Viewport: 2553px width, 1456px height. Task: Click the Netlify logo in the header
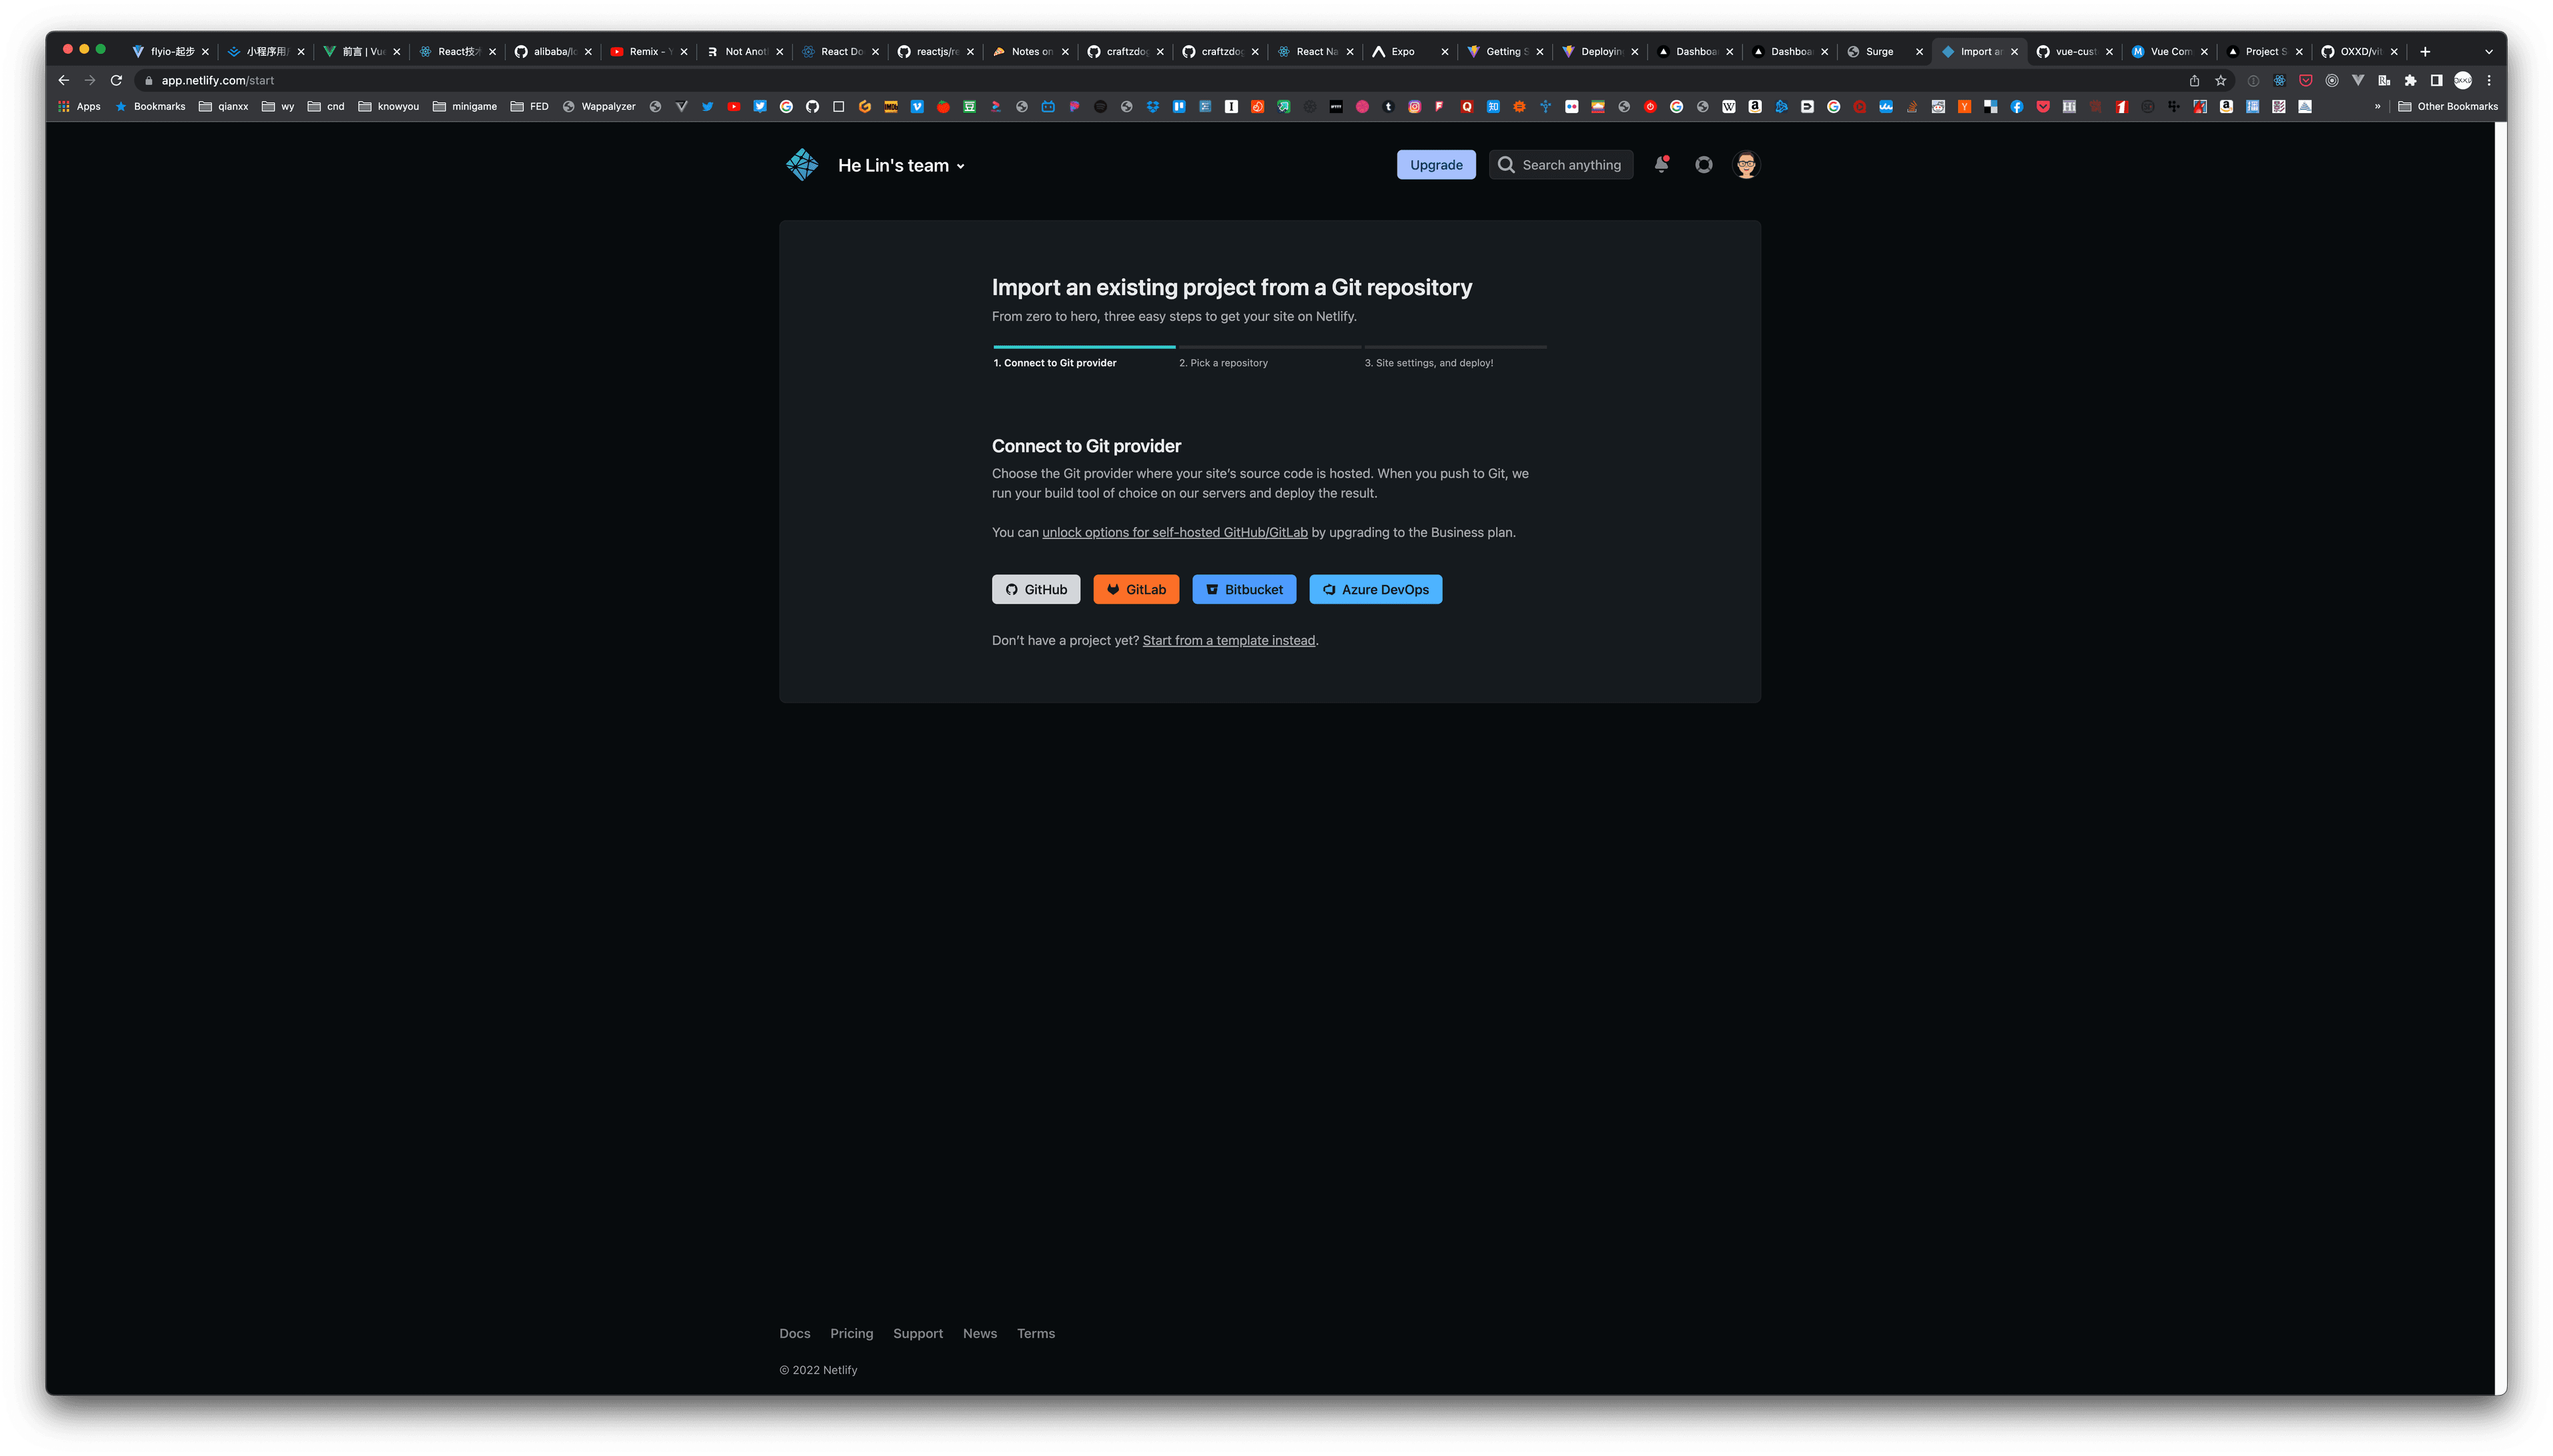801,165
